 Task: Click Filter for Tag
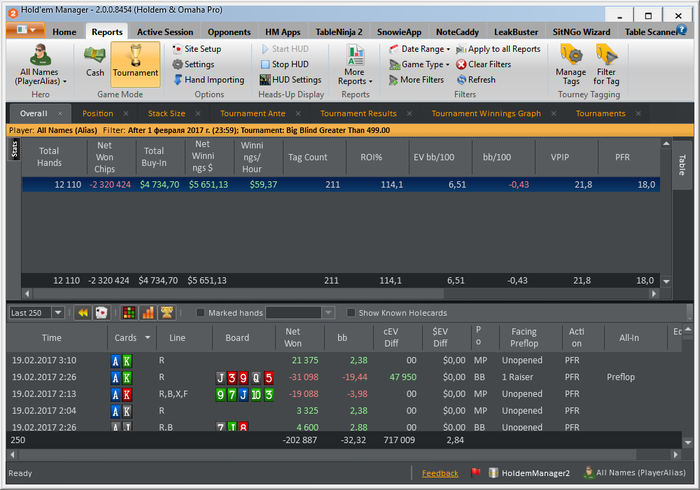[606, 65]
